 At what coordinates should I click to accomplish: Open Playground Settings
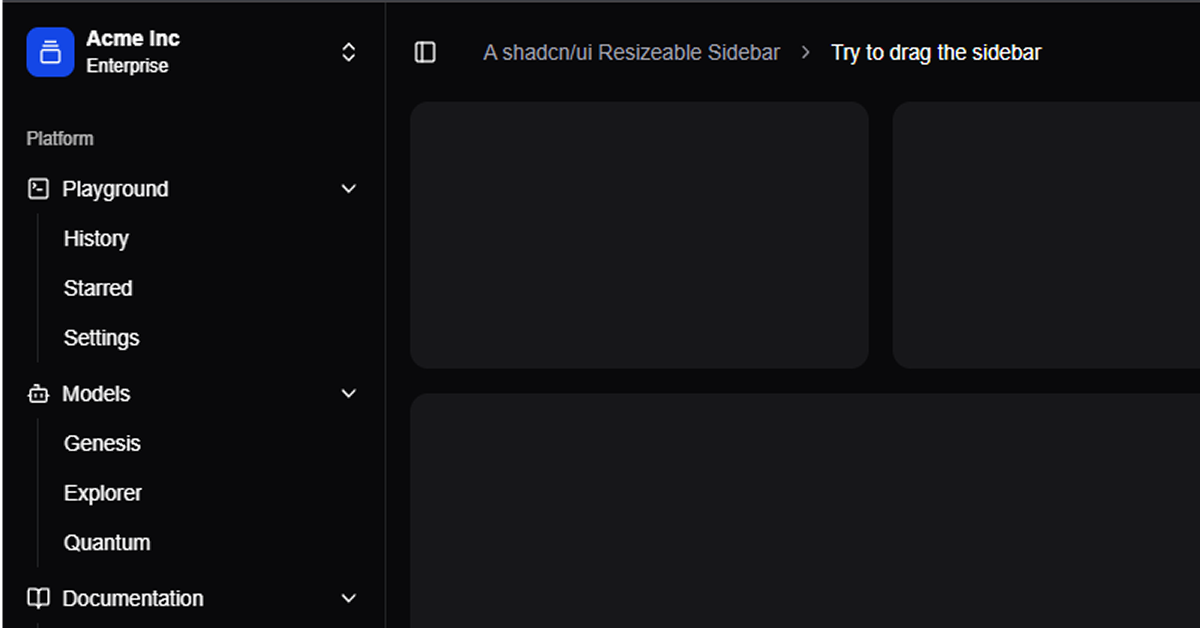101,338
